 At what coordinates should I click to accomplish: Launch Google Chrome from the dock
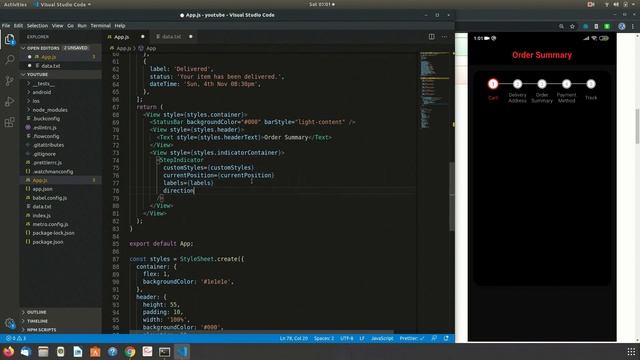click(x=130, y=351)
